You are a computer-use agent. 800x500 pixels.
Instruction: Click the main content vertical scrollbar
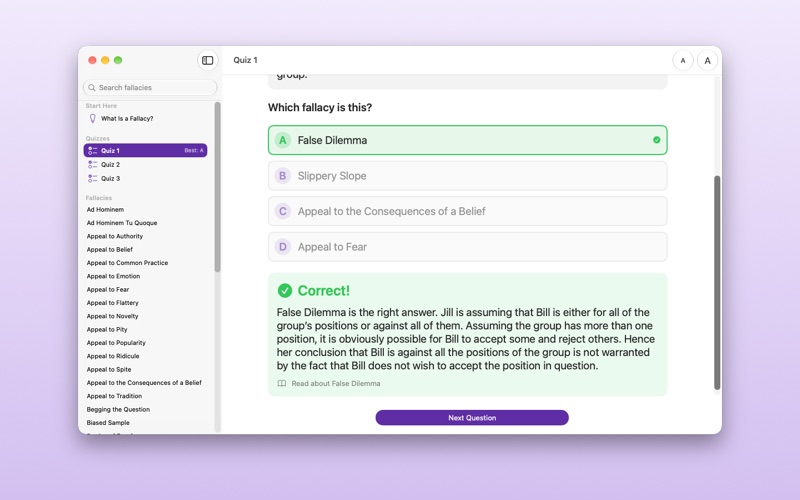click(717, 283)
